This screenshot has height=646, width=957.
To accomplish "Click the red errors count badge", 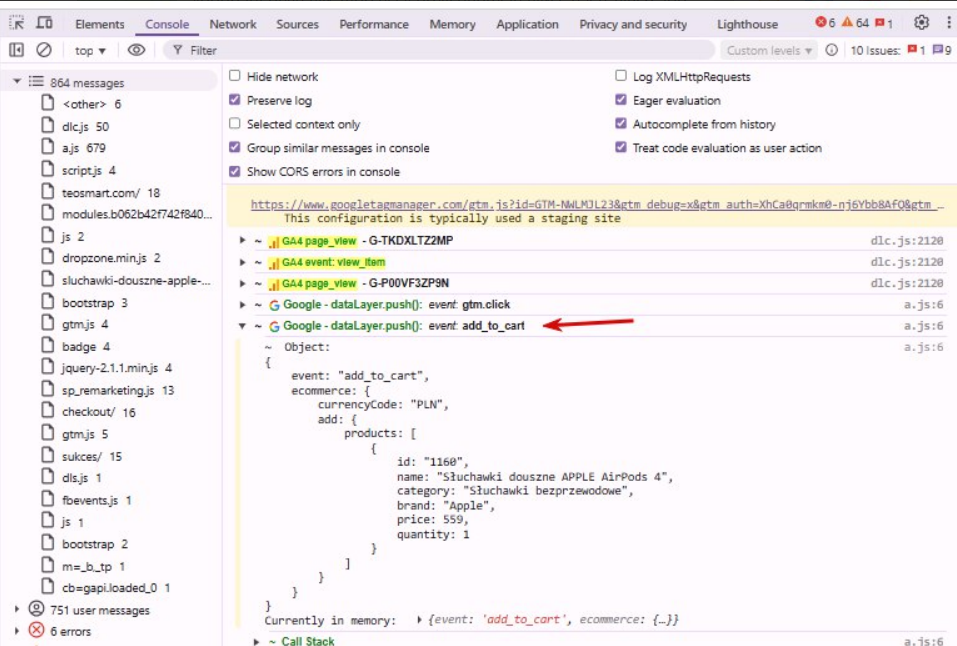I will click(825, 23).
